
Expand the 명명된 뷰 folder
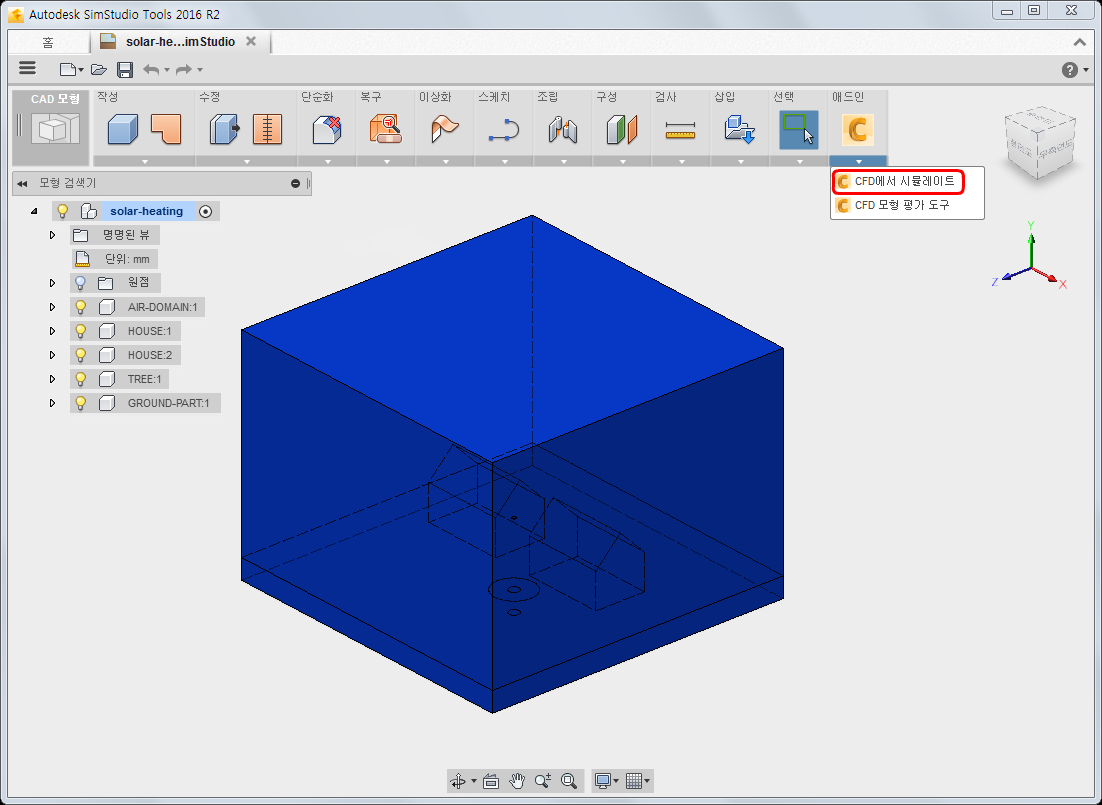tap(52, 235)
